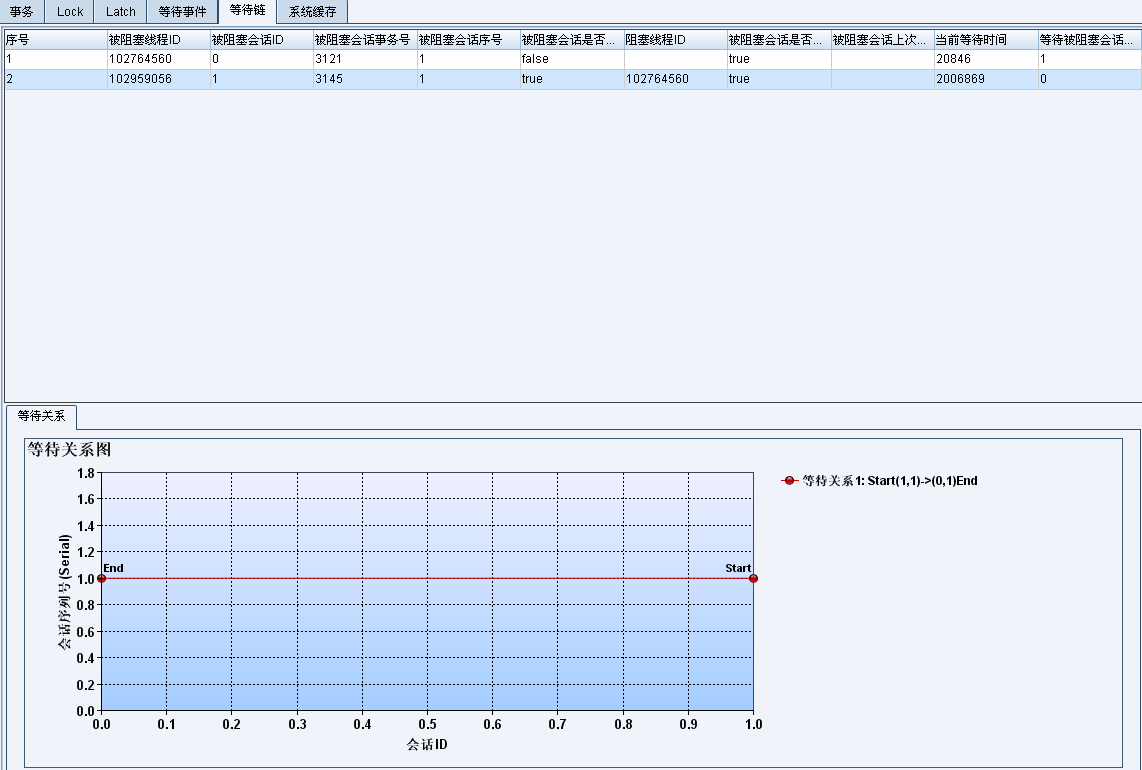Sort by 被阻塞会话事务号 column header
The width and height of the screenshot is (1142, 770).
point(364,40)
